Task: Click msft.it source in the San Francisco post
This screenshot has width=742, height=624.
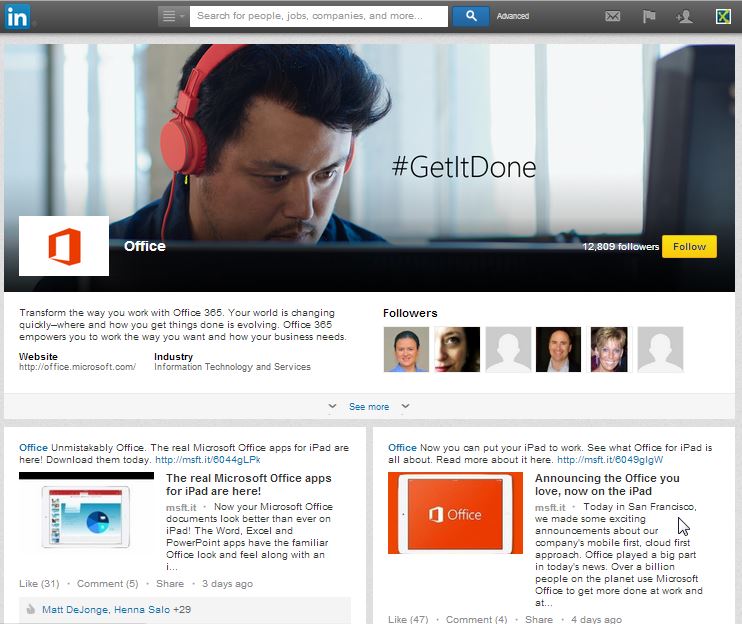Action: coord(550,507)
